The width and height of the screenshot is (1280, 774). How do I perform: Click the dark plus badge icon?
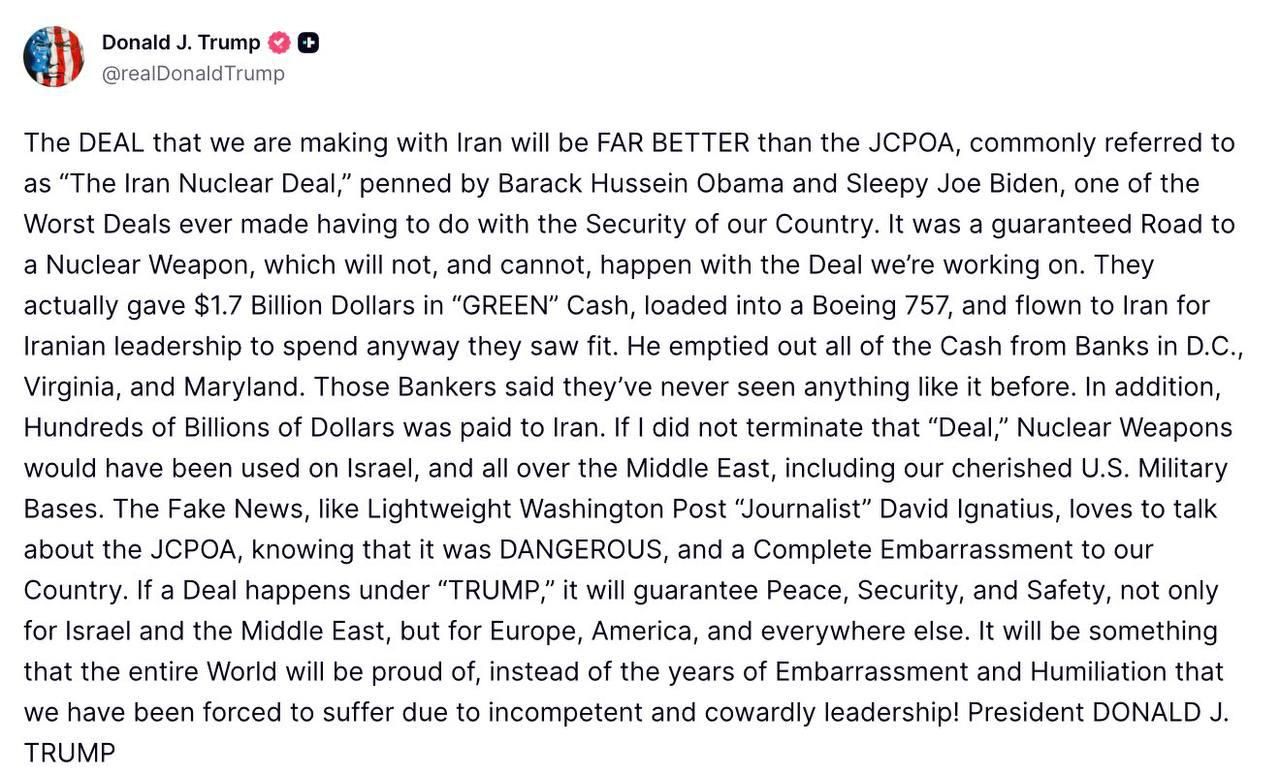[x=309, y=43]
